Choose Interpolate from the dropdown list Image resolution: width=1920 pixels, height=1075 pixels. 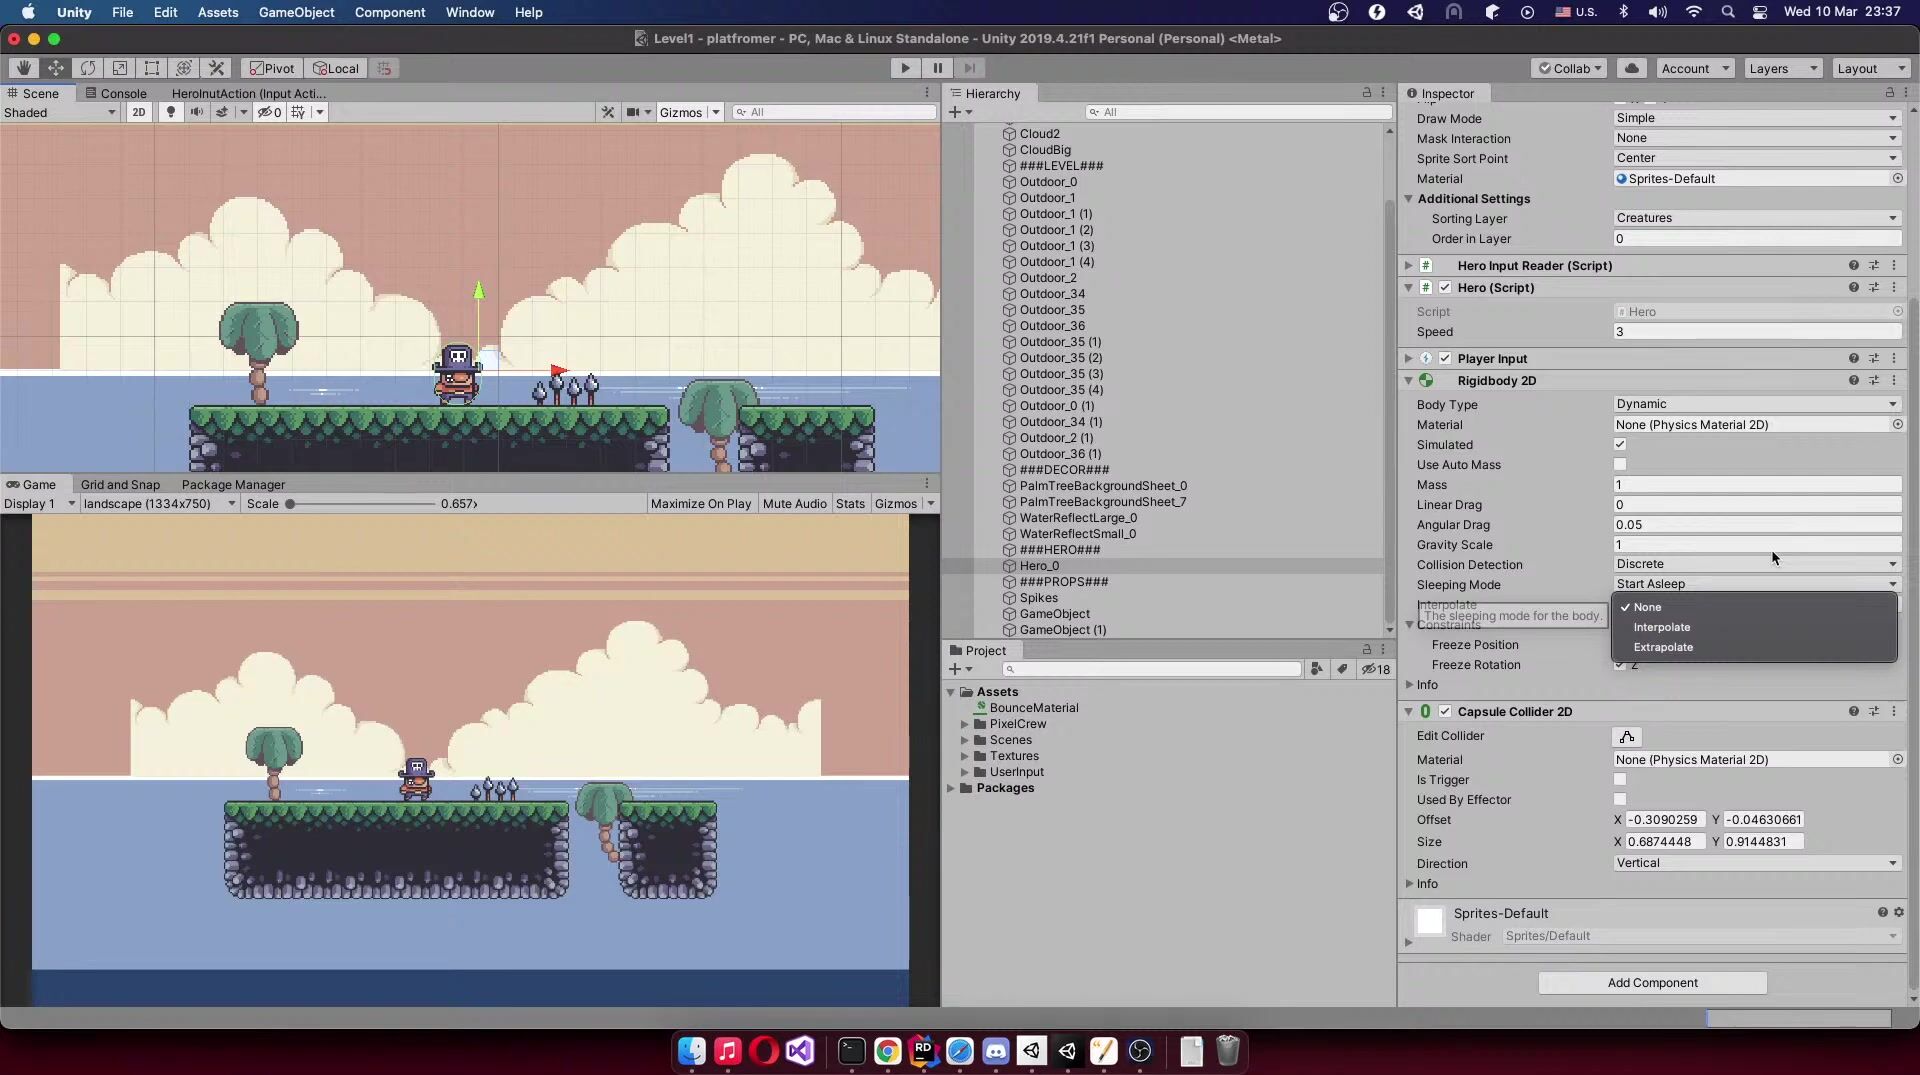(x=1754, y=627)
